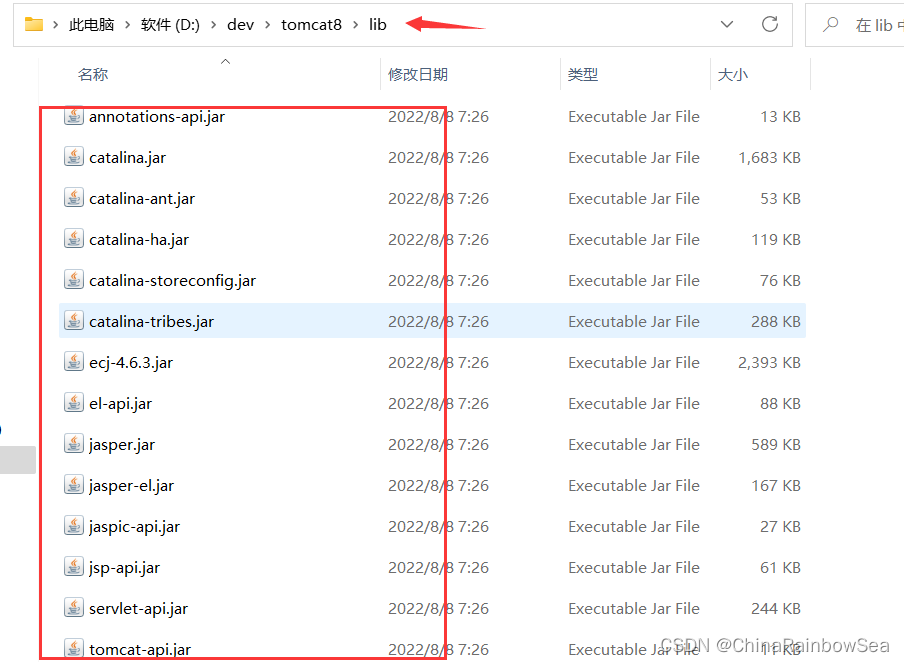Image resolution: width=904 pixels, height=662 pixels.
Task: Go to dev folder in breadcrumb
Action: tap(240, 25)
